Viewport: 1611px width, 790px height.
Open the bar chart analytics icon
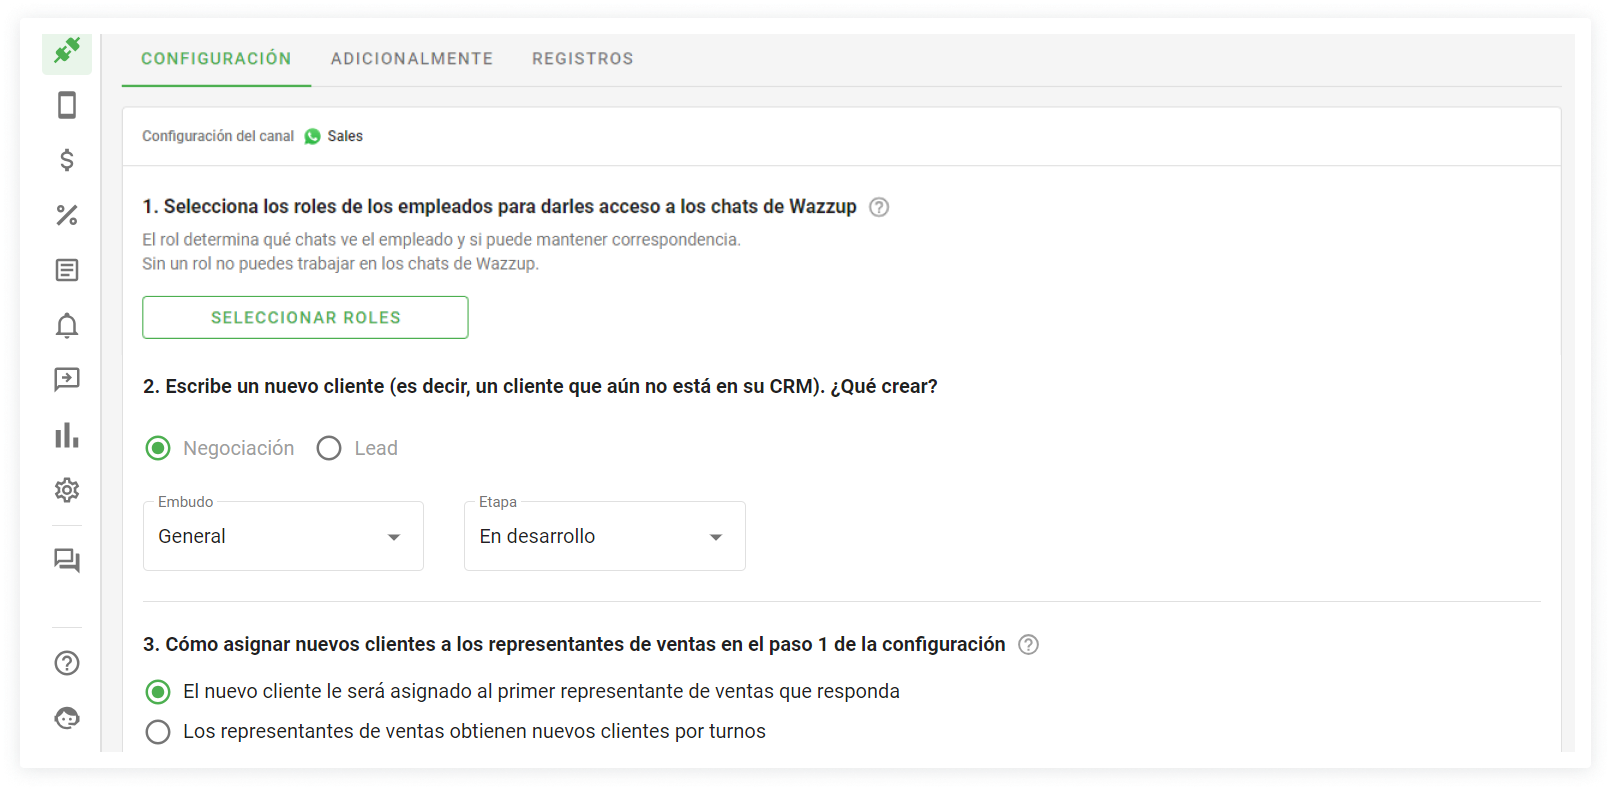point(67,435)
